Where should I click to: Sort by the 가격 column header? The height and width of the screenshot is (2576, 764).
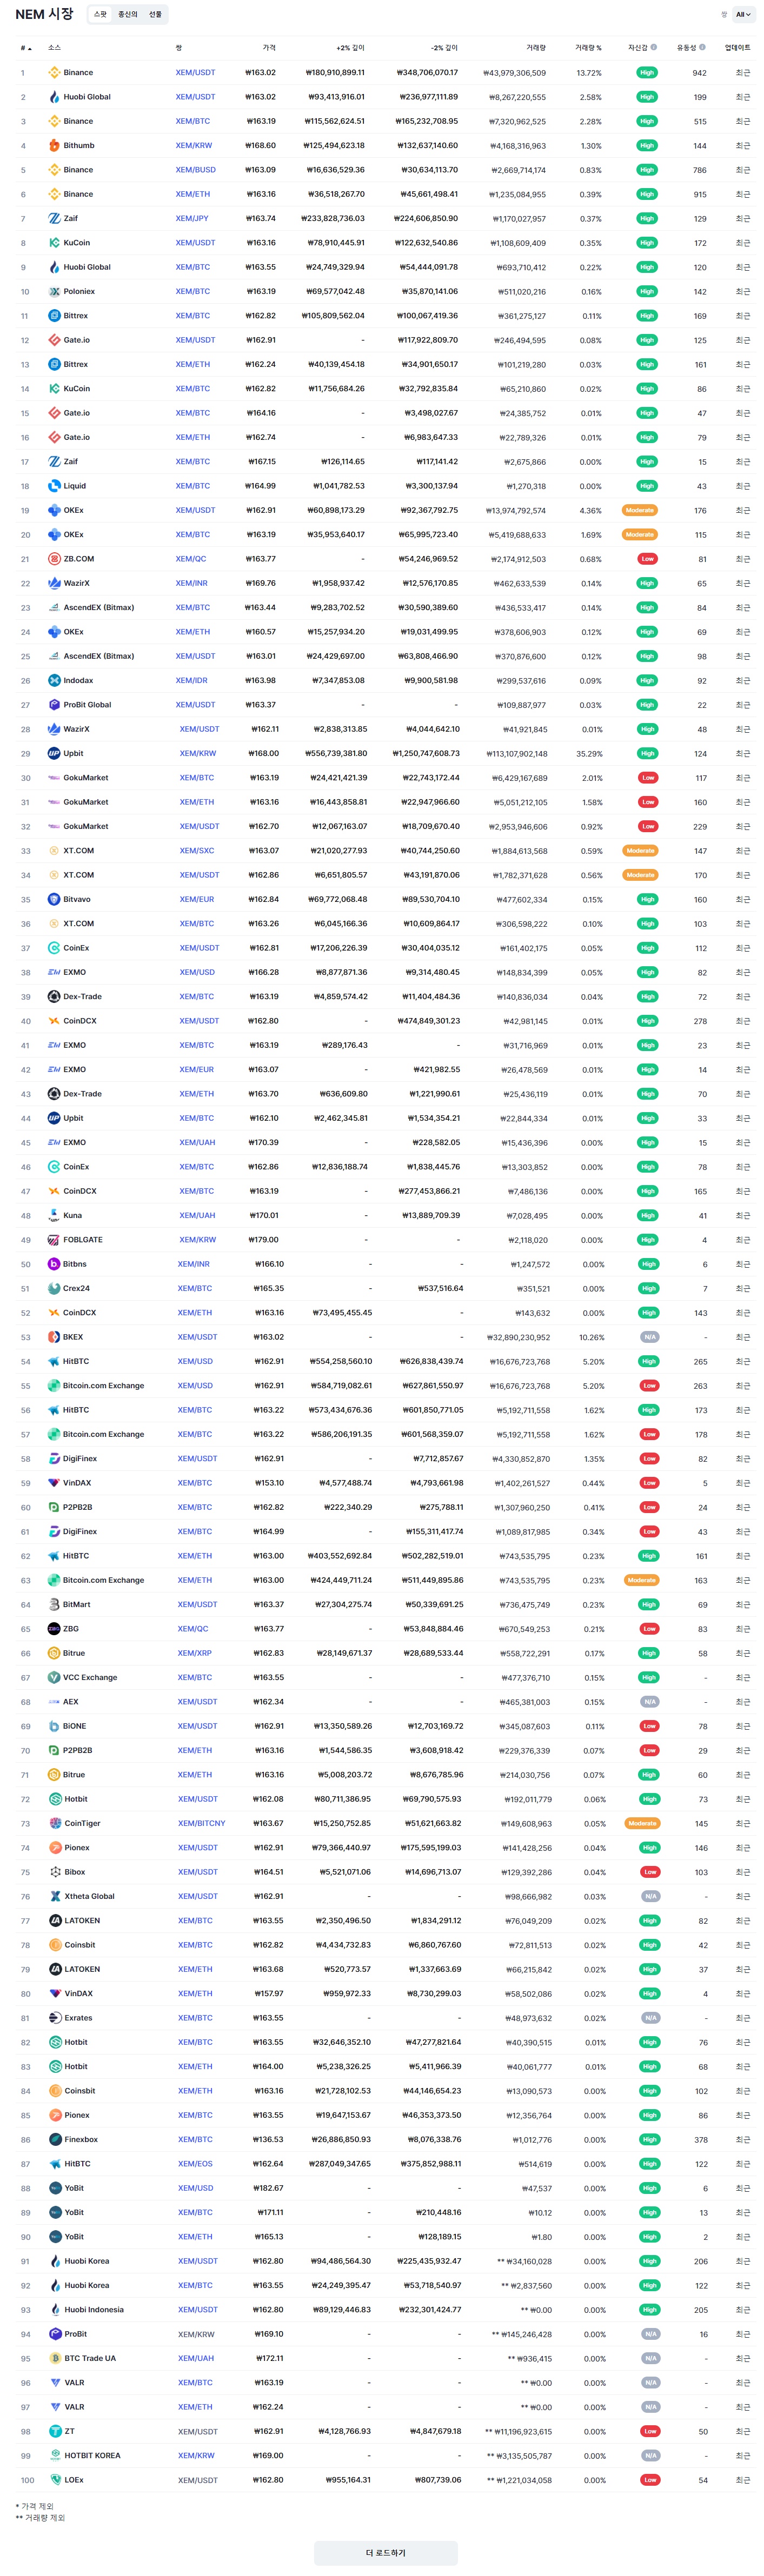[268, 47]
